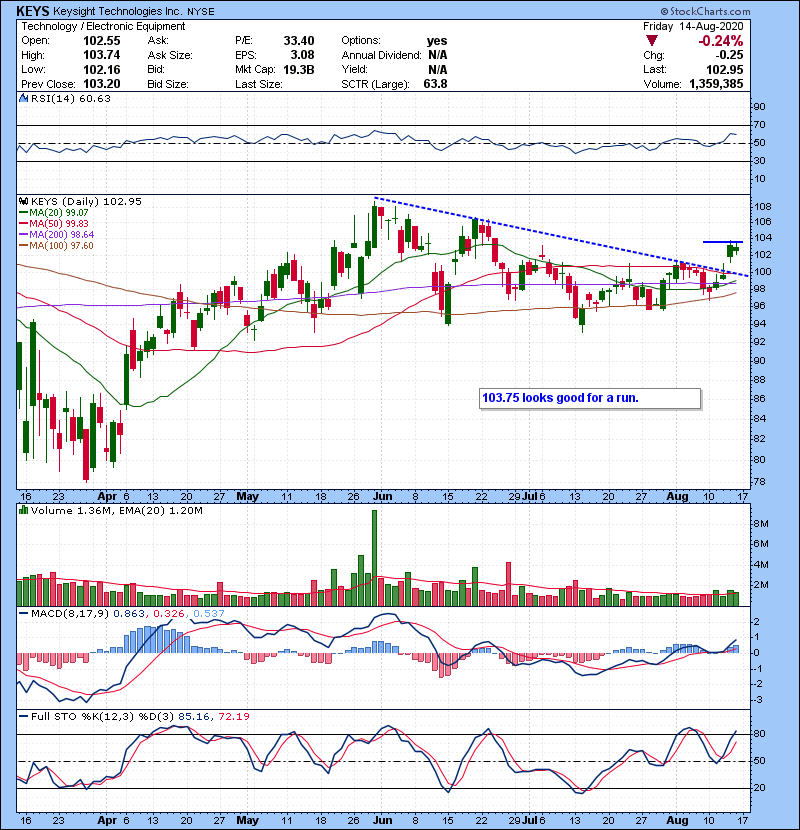Click the 8M level on volume axis

(761, 524)
